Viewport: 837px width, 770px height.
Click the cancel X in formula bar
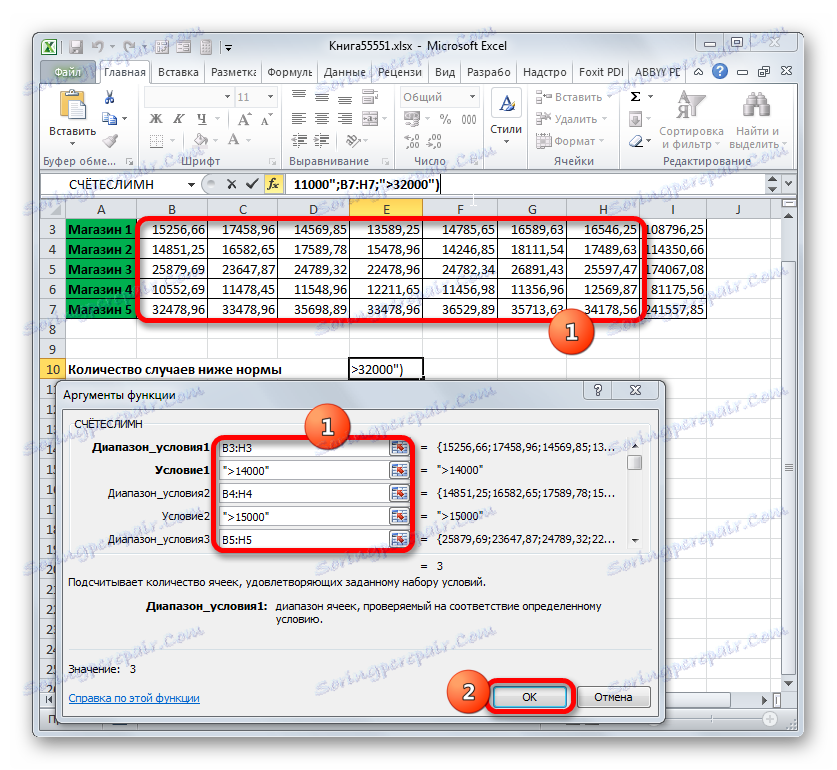[x=231, y=184]
